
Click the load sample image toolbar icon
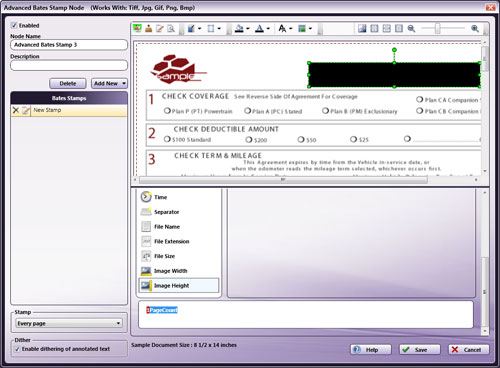pos(137,28)
